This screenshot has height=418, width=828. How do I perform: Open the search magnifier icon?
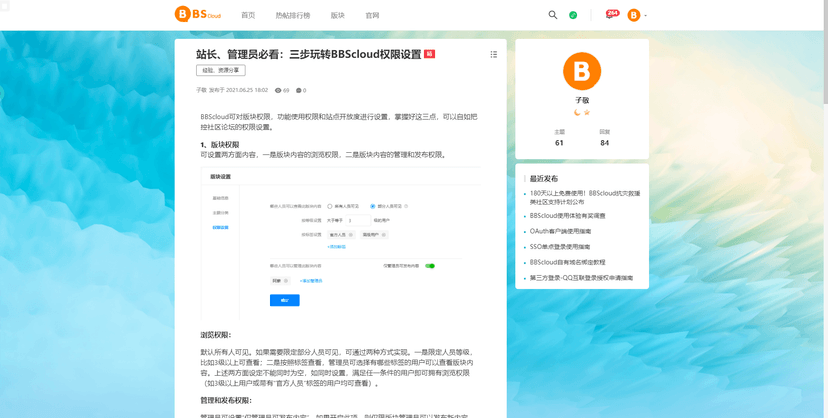coord(552,15)
